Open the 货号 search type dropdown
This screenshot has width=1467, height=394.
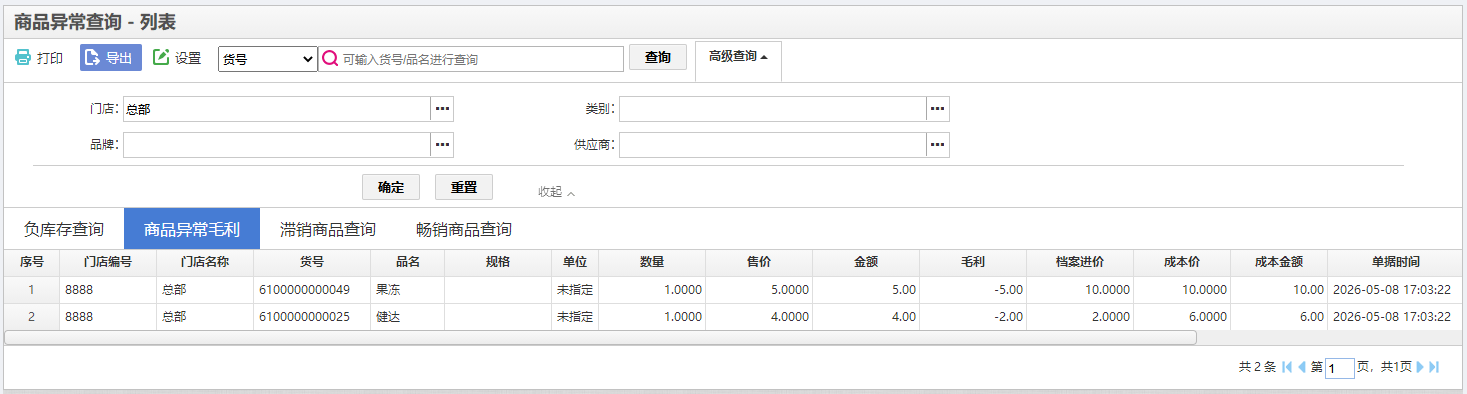[x=268, y=59]
